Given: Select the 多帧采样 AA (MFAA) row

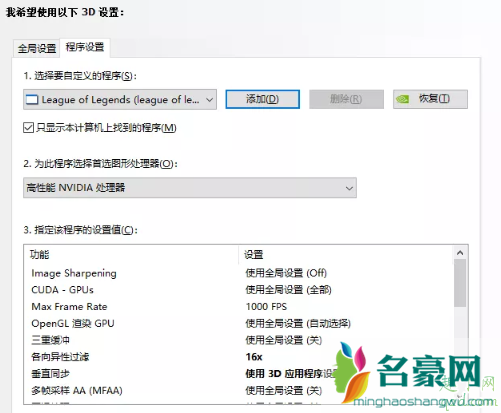Looking at the screenshot, I should click(239, 390).
